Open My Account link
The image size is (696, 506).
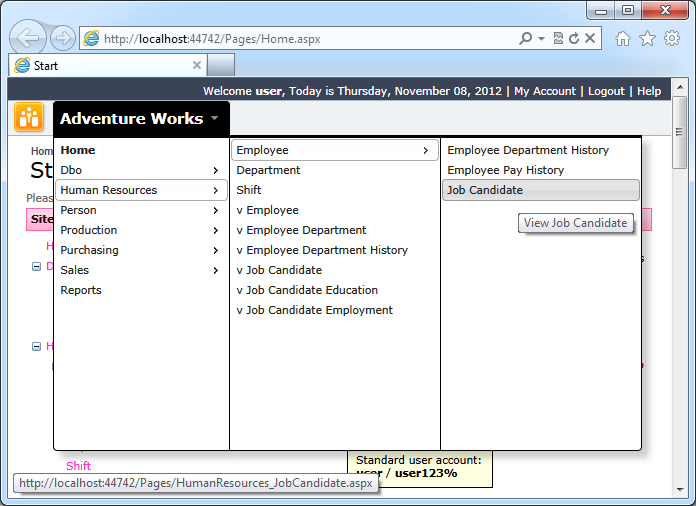pos(545,91)
